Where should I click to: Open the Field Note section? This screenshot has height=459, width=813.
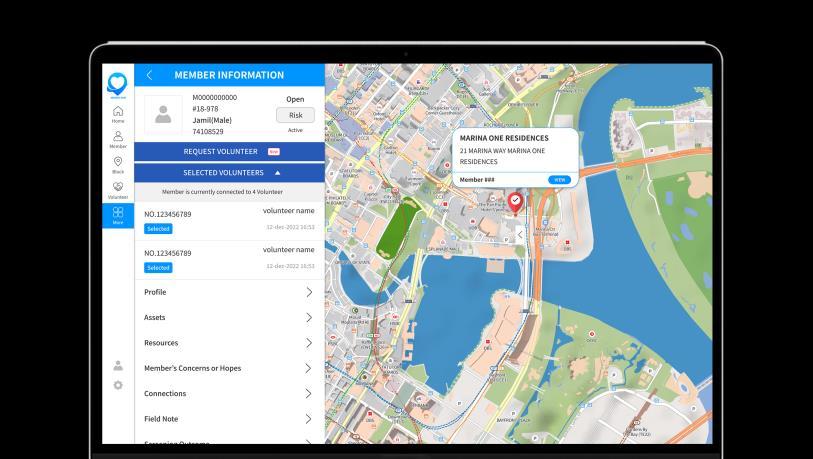coord(229,419)
